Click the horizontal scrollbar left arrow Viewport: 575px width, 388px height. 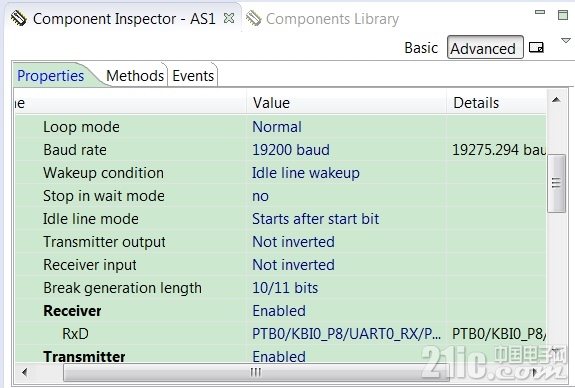click(x=25, y=372)
